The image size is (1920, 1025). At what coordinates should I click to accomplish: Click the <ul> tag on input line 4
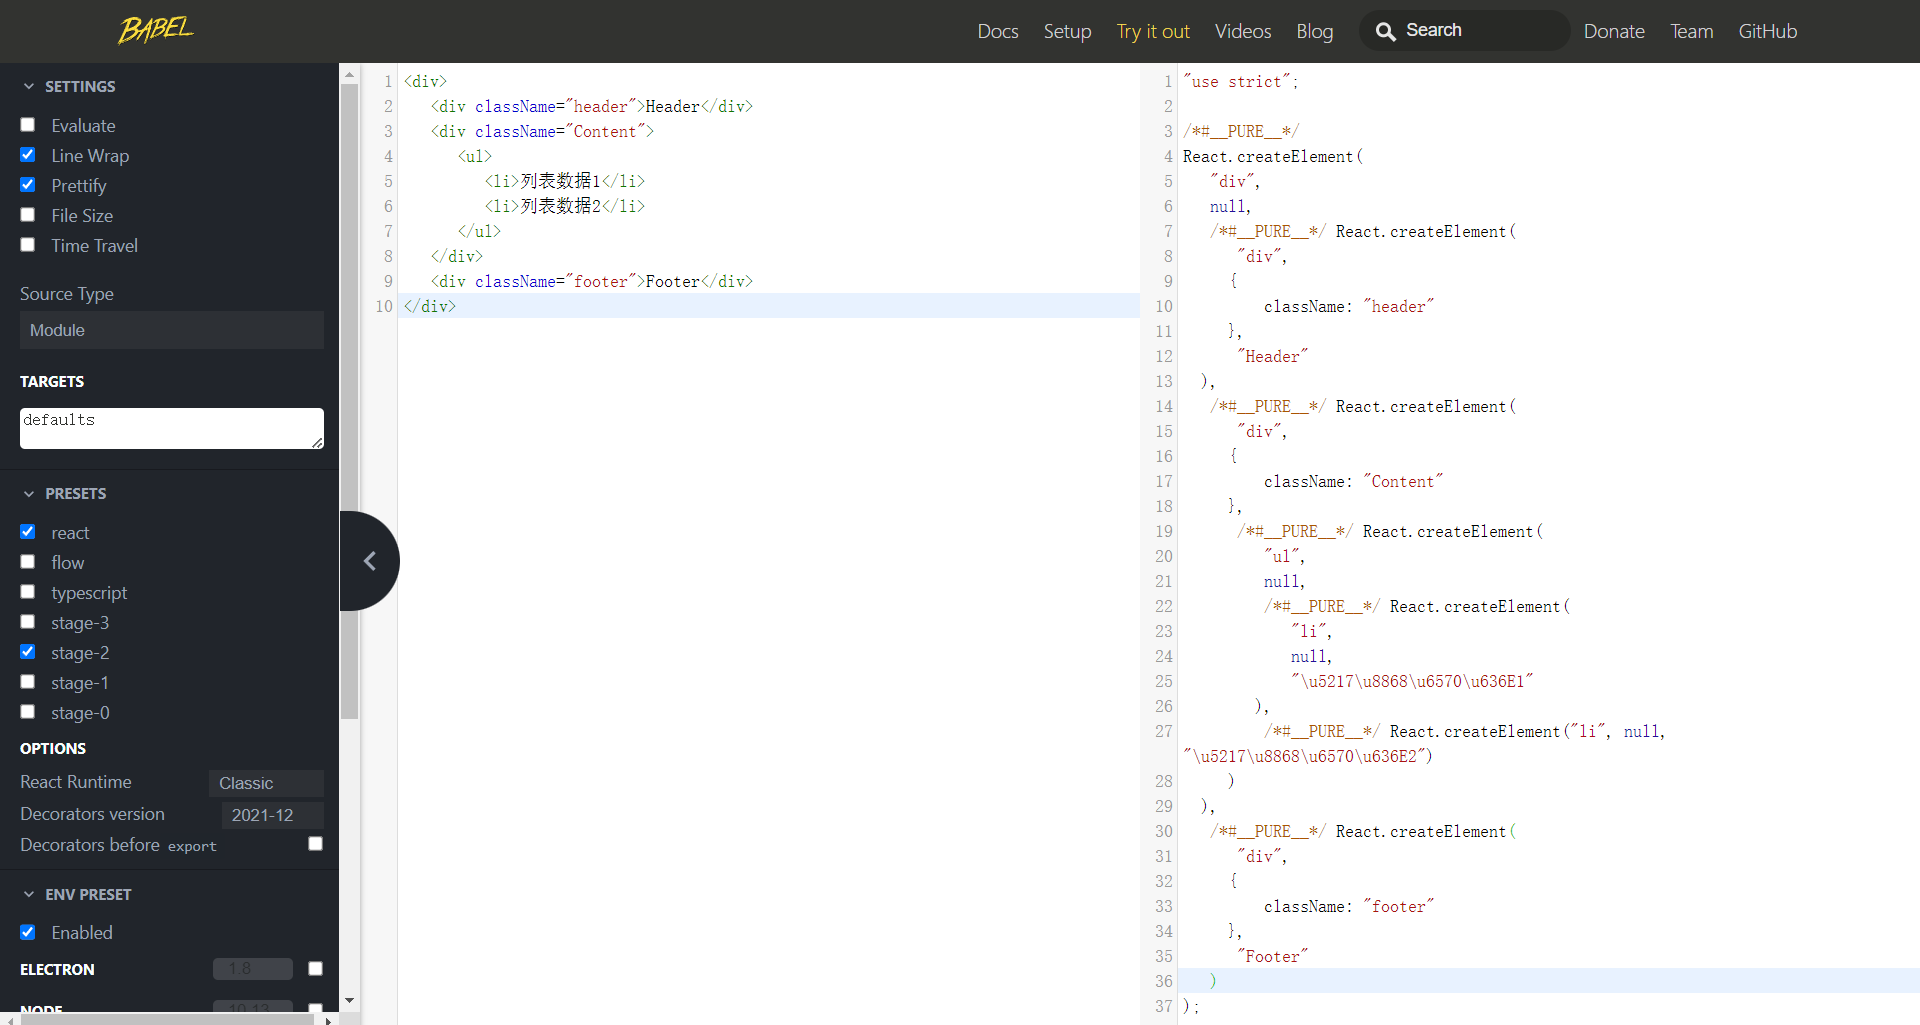point(475,156)
